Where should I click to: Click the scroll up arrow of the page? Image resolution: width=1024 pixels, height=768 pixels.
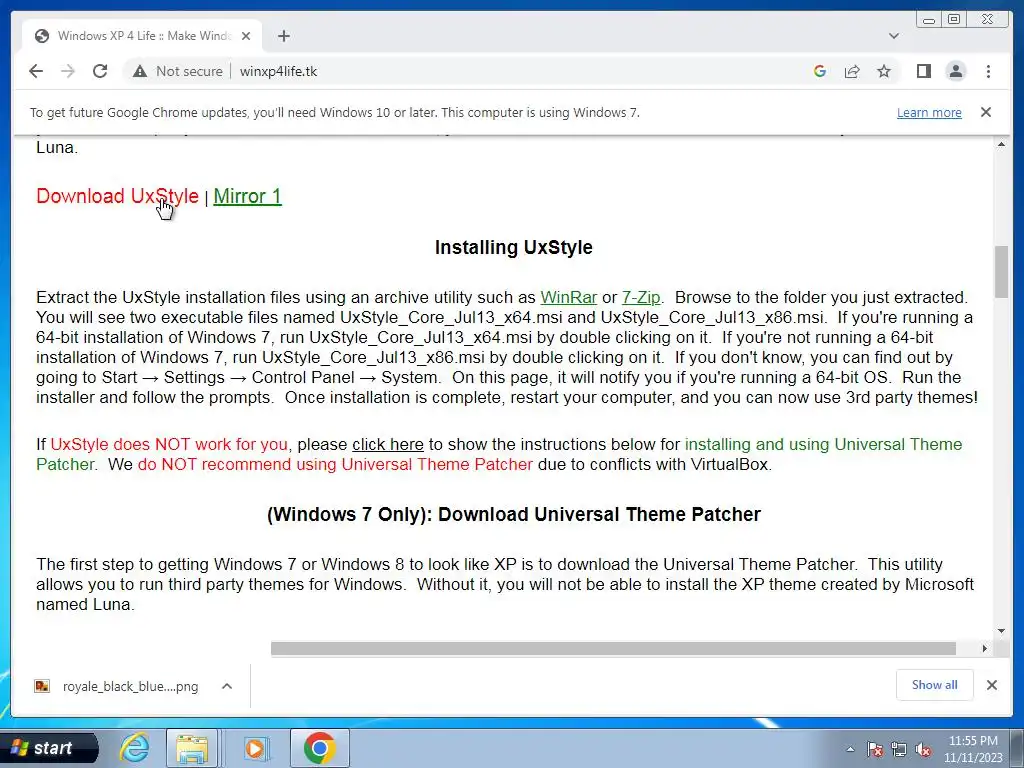[x=1001, y=144]
